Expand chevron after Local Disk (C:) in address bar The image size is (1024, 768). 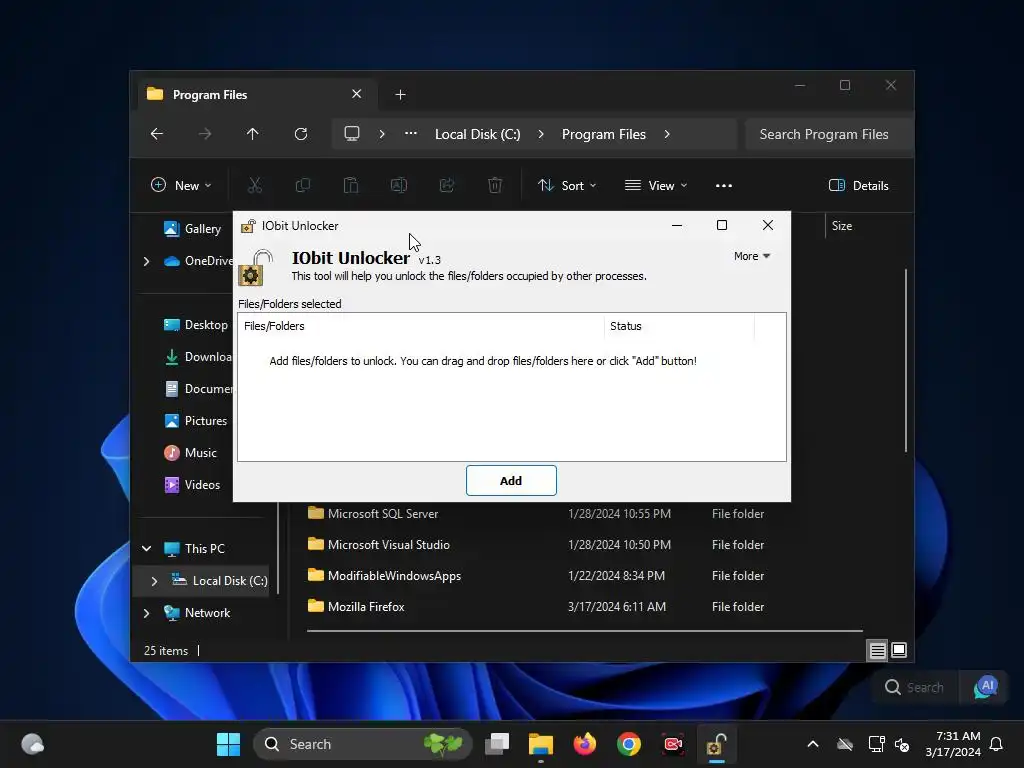click(541, 134)
